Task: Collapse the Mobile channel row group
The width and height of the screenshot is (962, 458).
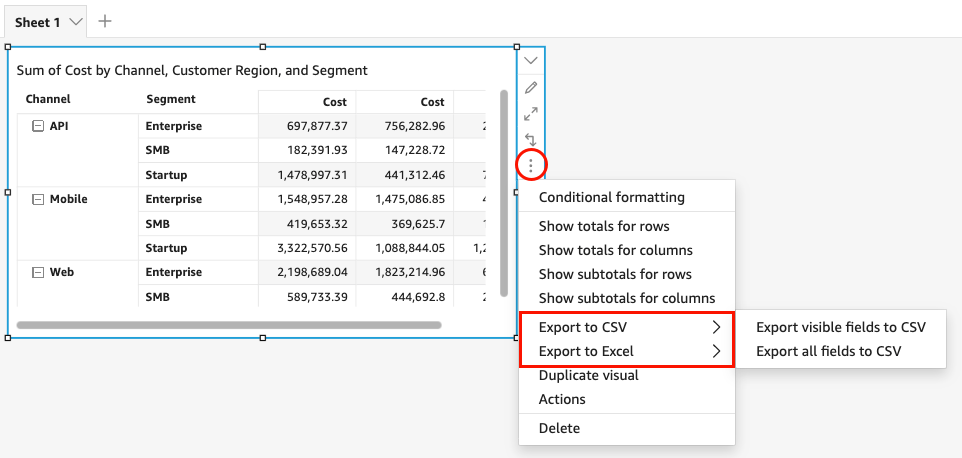Action: 38,199
